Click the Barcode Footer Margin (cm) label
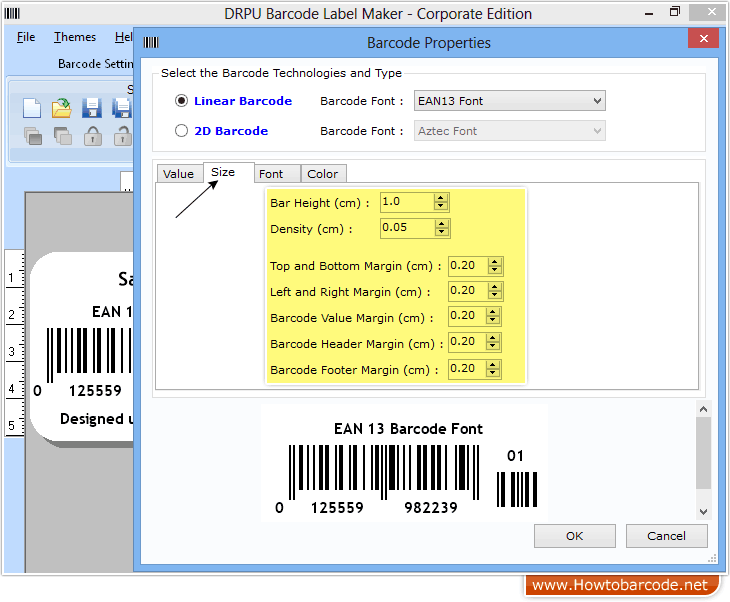The width and height of the screenshot is (730, 602). (x=354, y=370)
